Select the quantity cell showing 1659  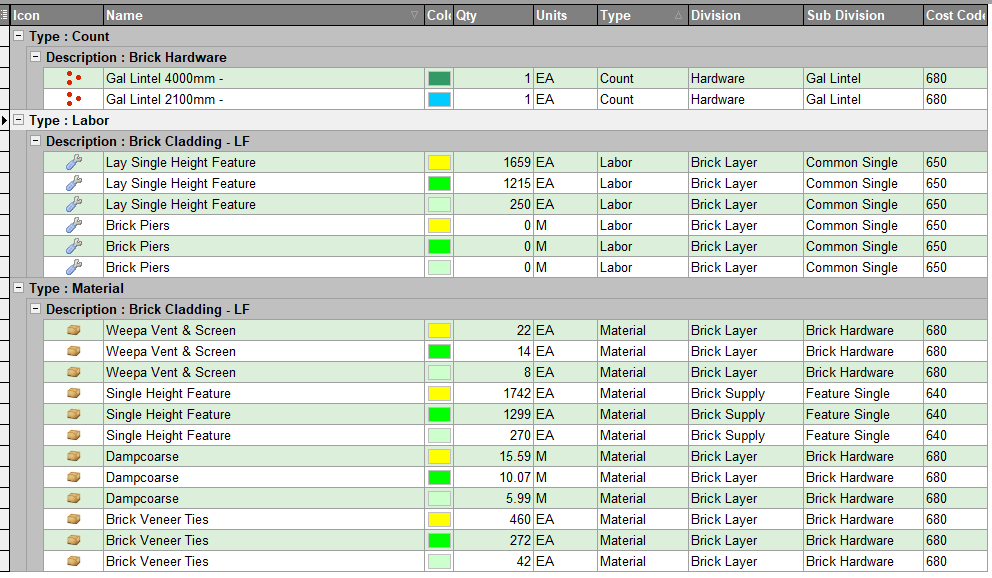coord(492,162)
